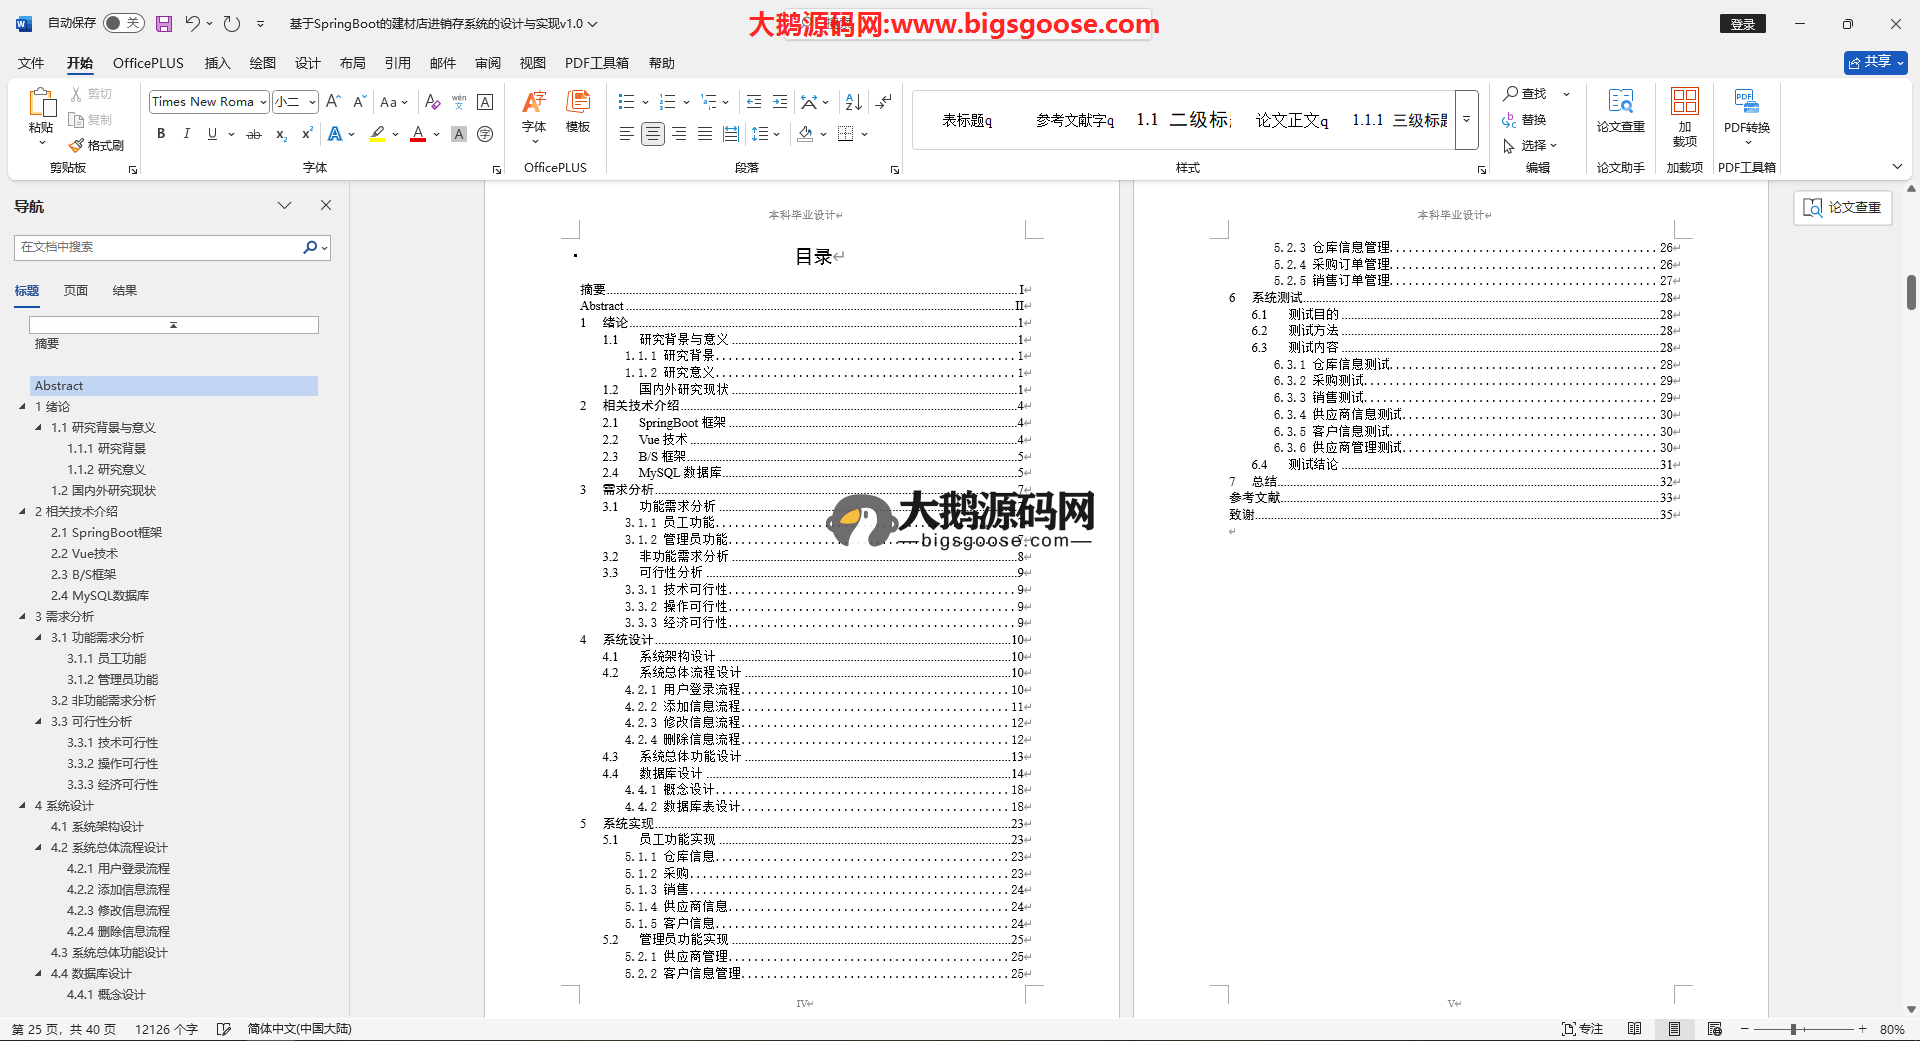The height and width of the screenshot is (1041, 1920).
Task: Click the 登录 (Sign in) button
Action: 1742,24
